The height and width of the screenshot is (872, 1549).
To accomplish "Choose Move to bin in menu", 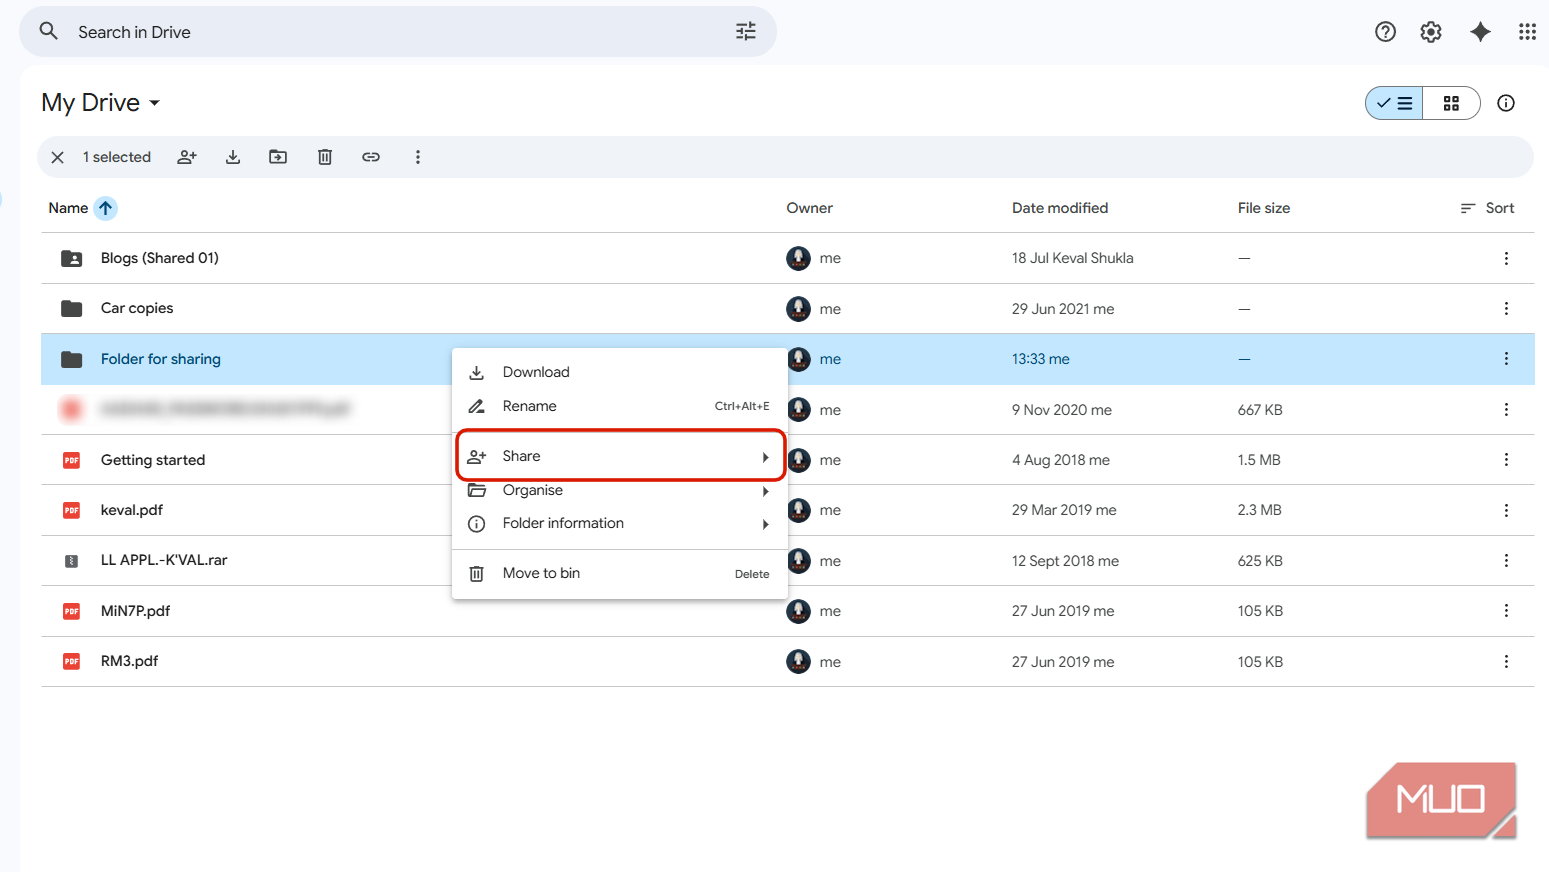I will pyautogui.click(x=620, y=573).
